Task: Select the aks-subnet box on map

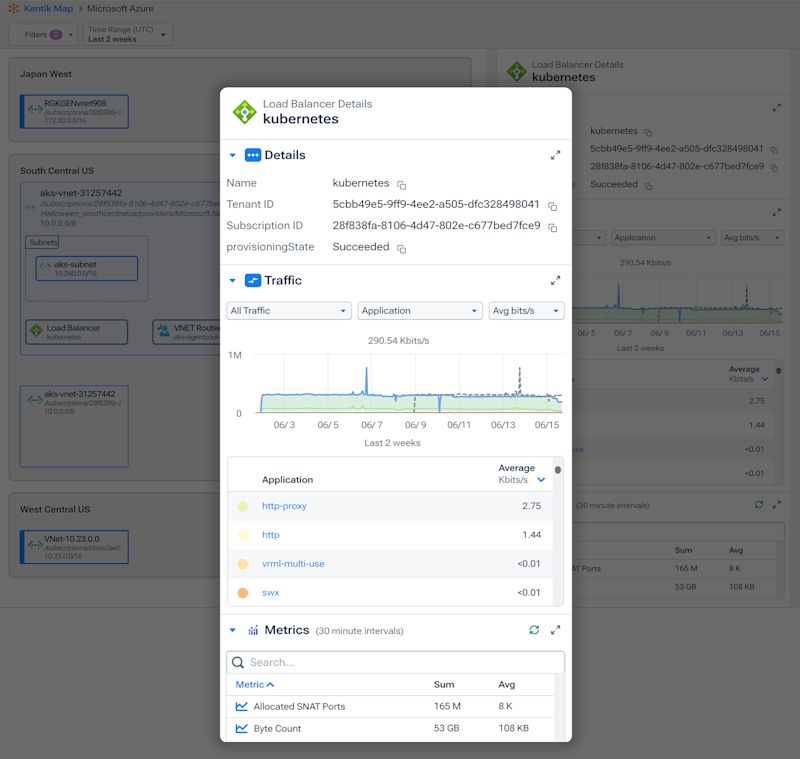Action: click(87, 268)
